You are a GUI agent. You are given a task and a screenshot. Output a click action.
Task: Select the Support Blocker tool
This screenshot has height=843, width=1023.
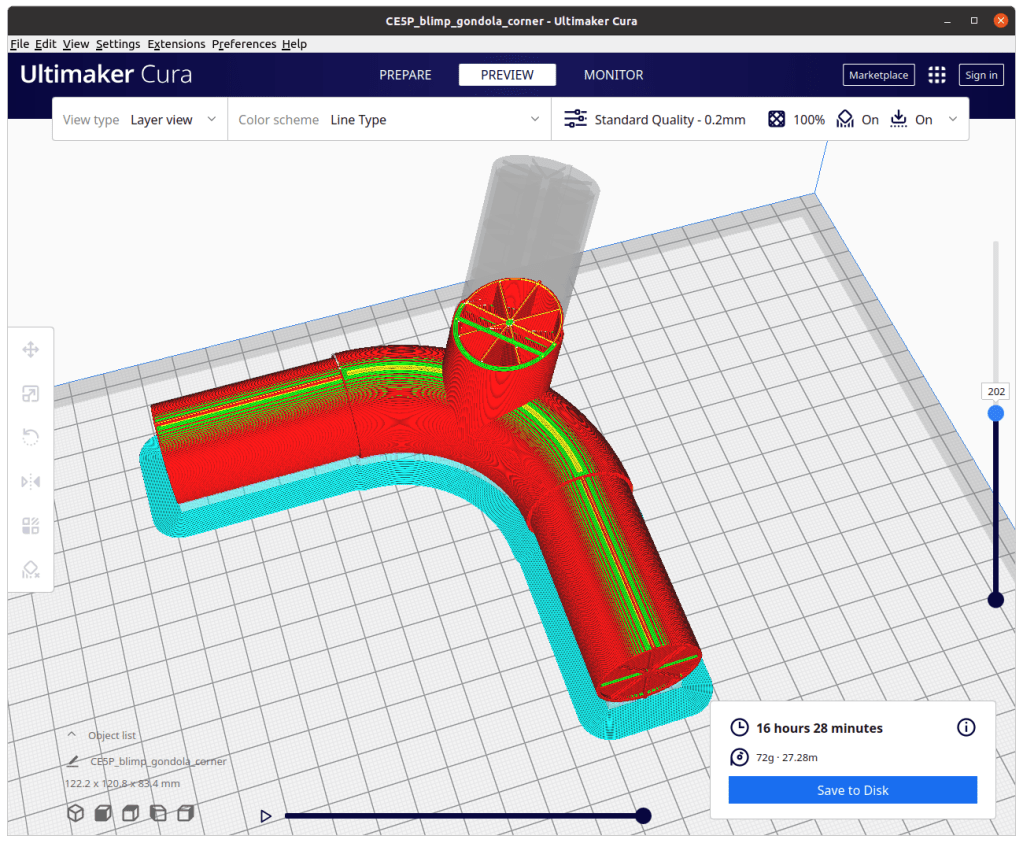tap(30, 569)
